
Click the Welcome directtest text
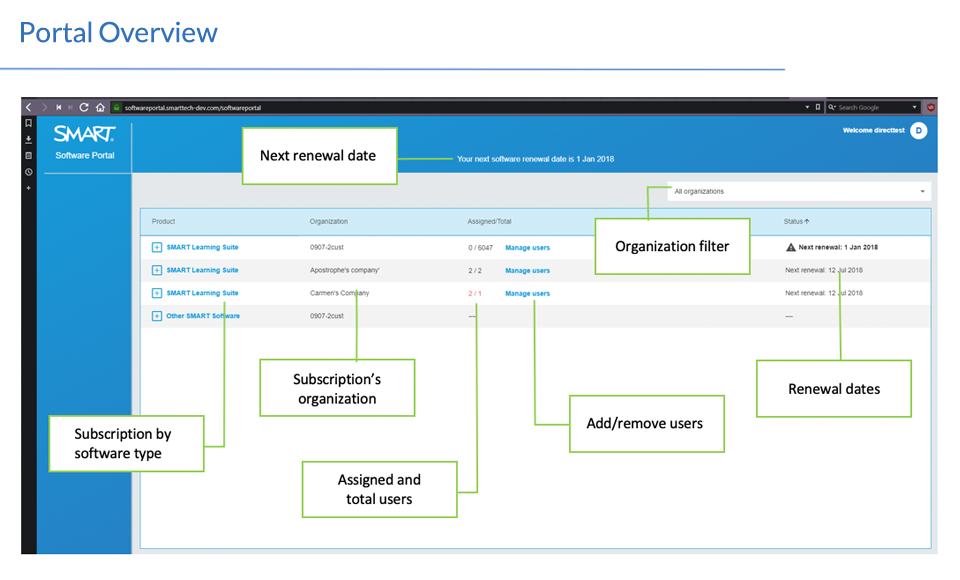pyautogui.click(x=874, y=130)
